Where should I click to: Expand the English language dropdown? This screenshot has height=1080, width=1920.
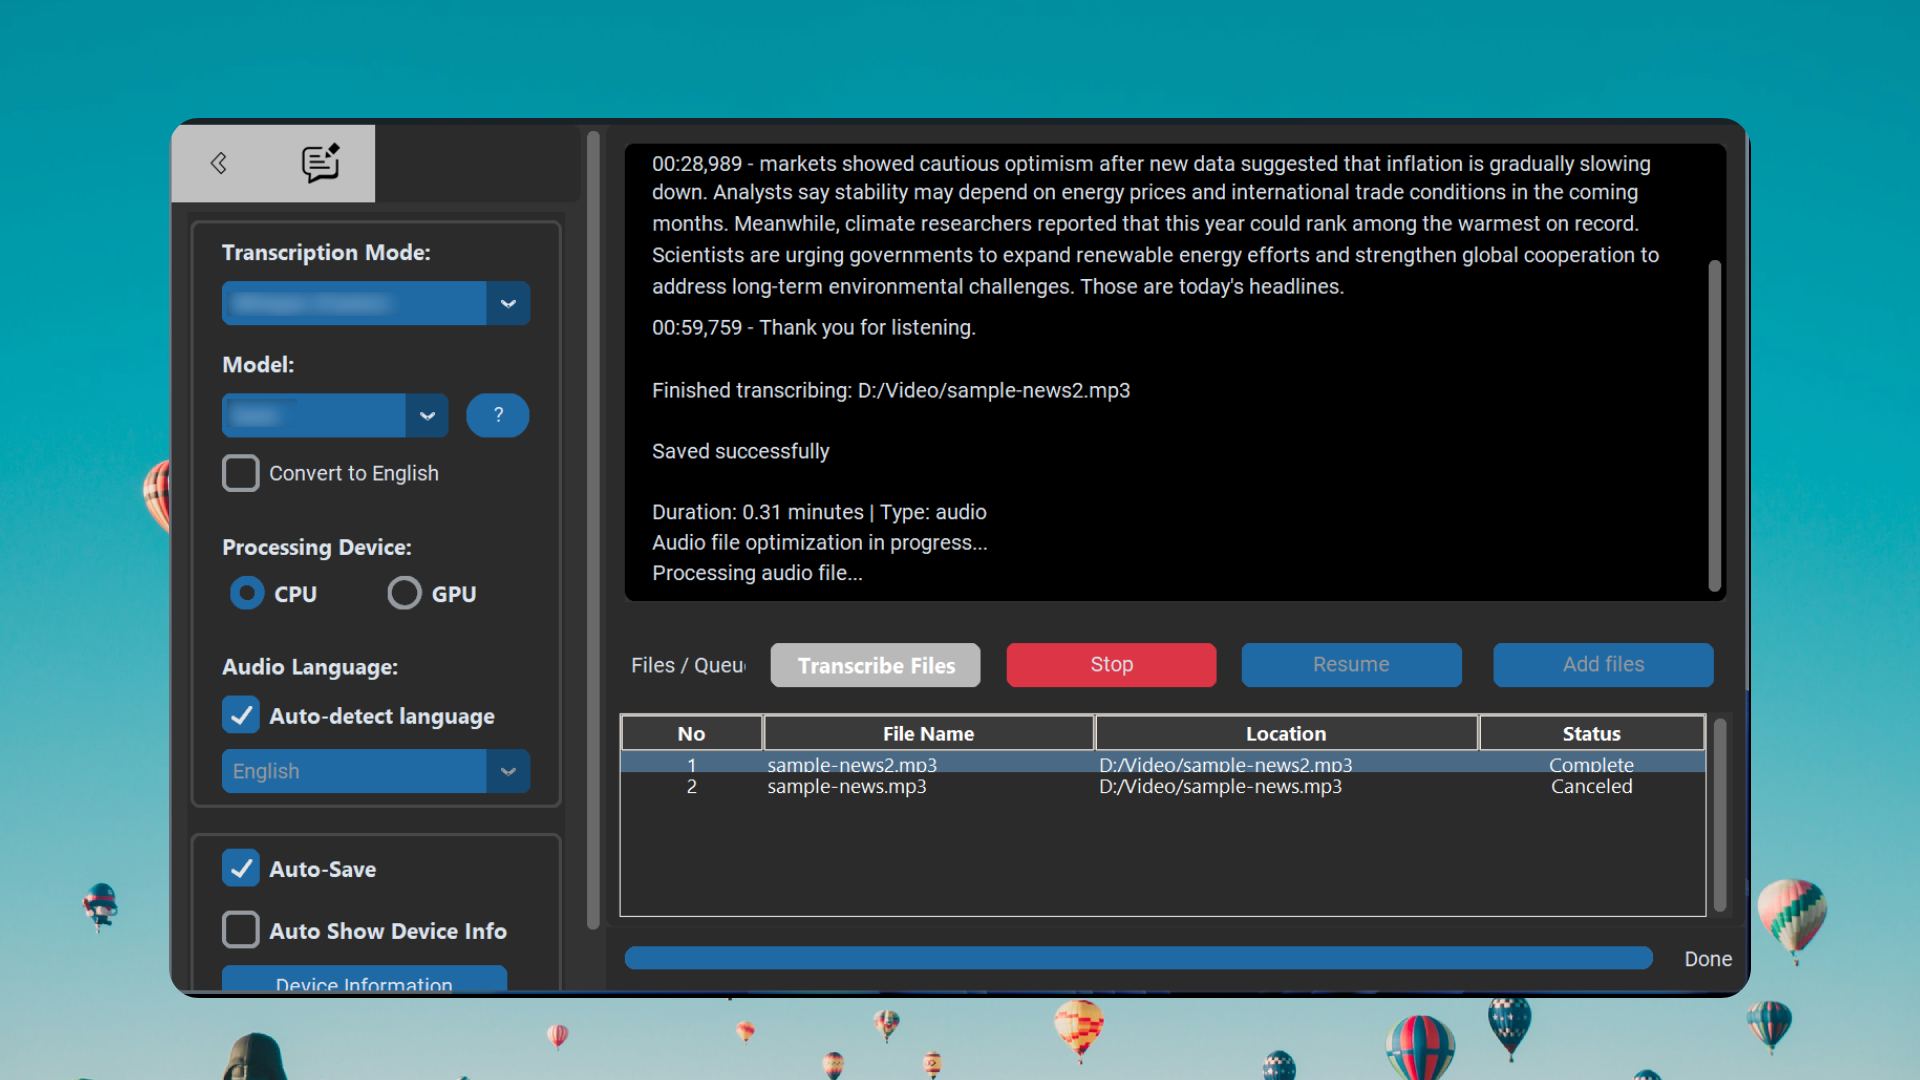[x=508, y=772]
